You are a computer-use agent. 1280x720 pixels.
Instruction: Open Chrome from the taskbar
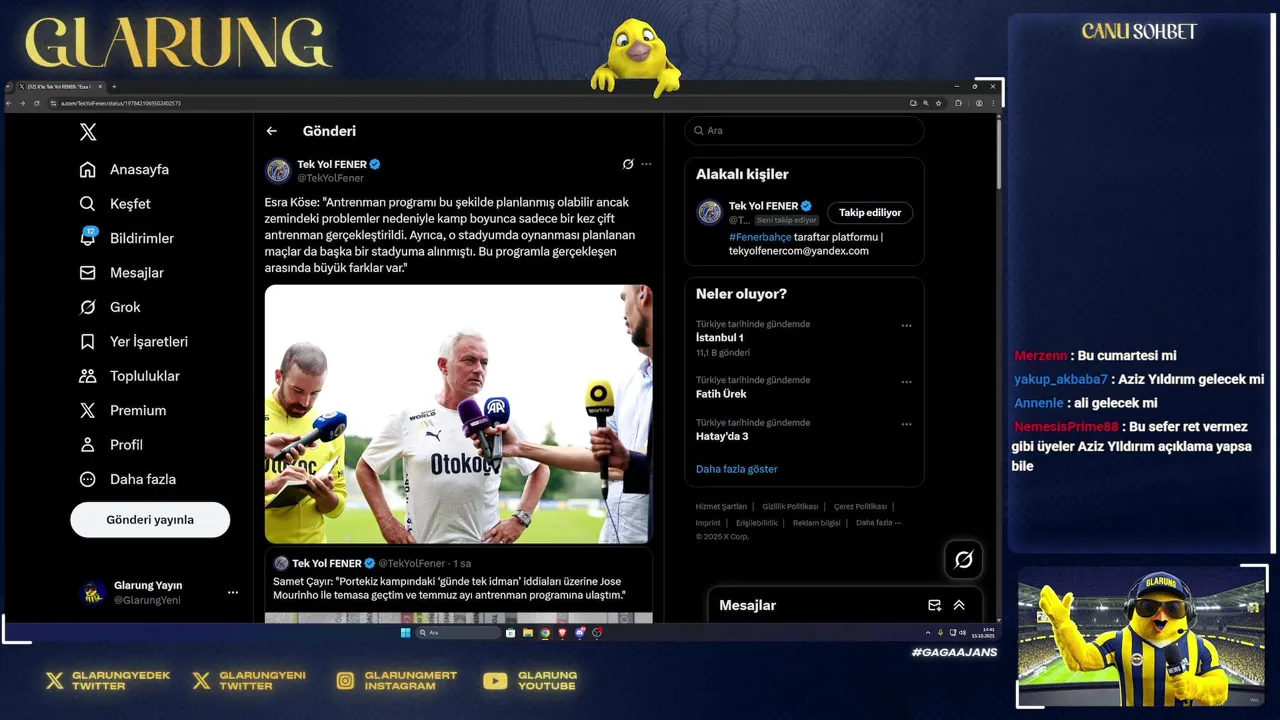click(545, 633)
